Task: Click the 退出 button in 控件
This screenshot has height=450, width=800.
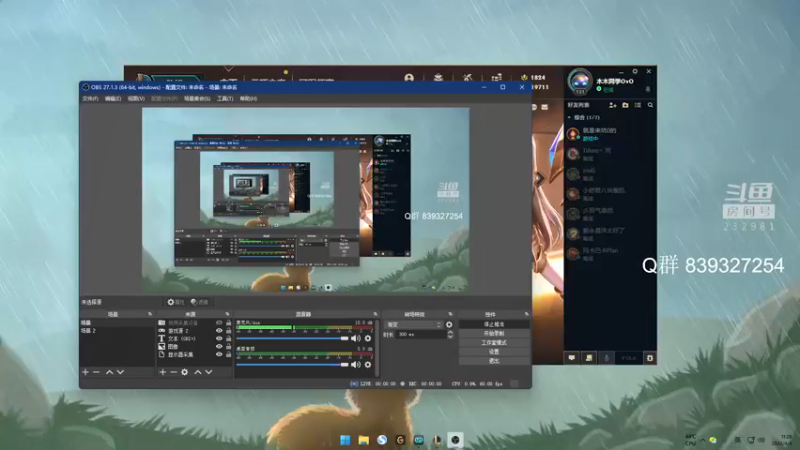Action: [x=493, y=361]
